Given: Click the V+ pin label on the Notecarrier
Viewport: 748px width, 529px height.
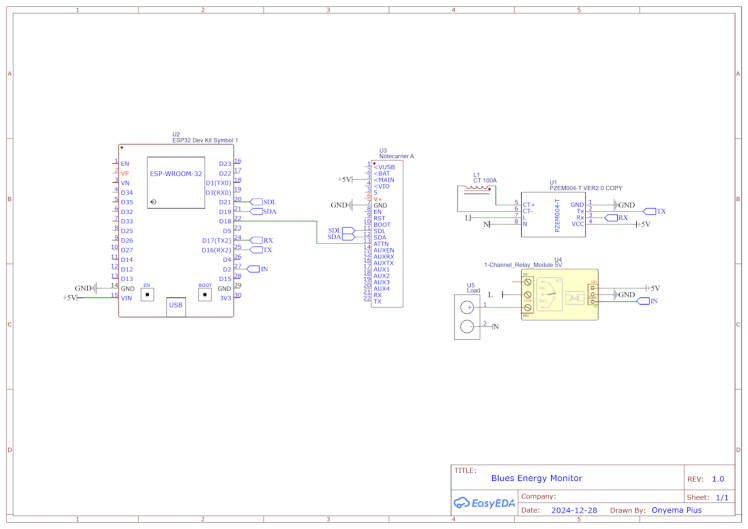Looking at the screenshot, I should point(378,199).
